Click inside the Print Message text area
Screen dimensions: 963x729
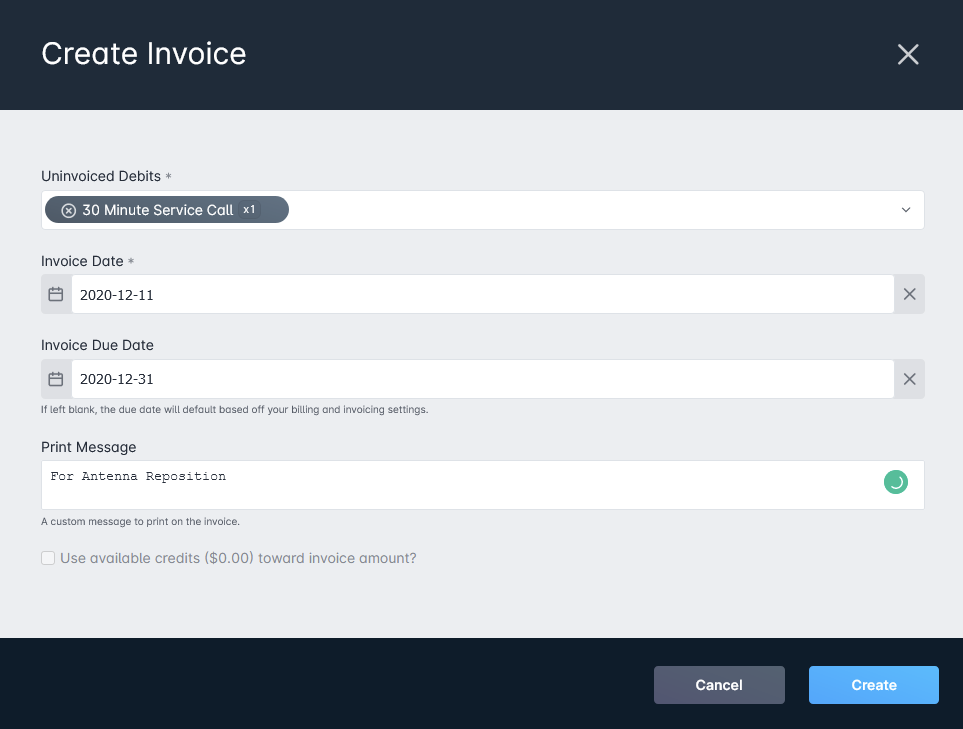[x=483, y=485]
